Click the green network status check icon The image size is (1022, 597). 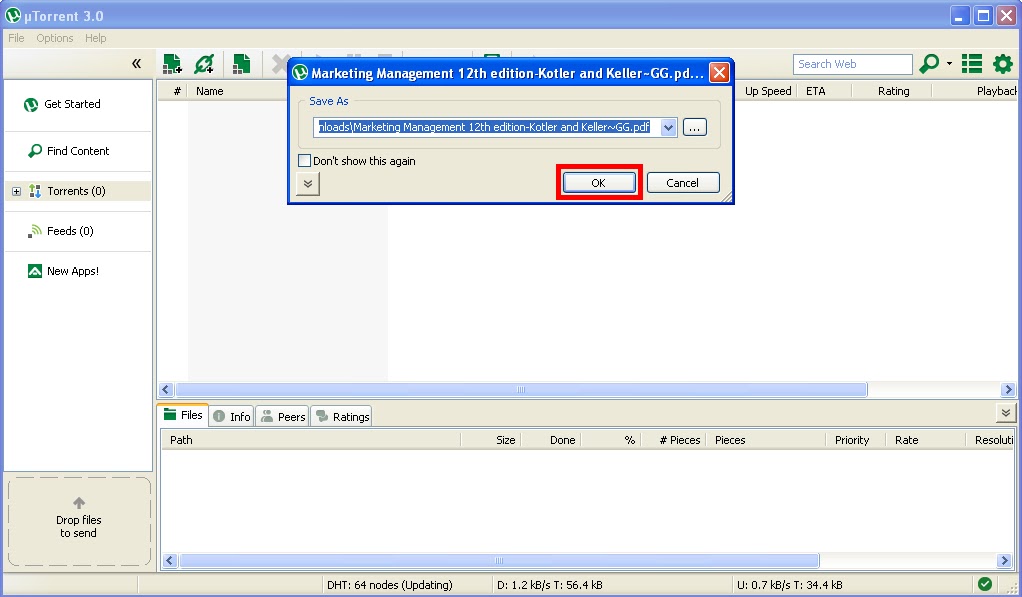pyautogui.click(x=985, y=584)
